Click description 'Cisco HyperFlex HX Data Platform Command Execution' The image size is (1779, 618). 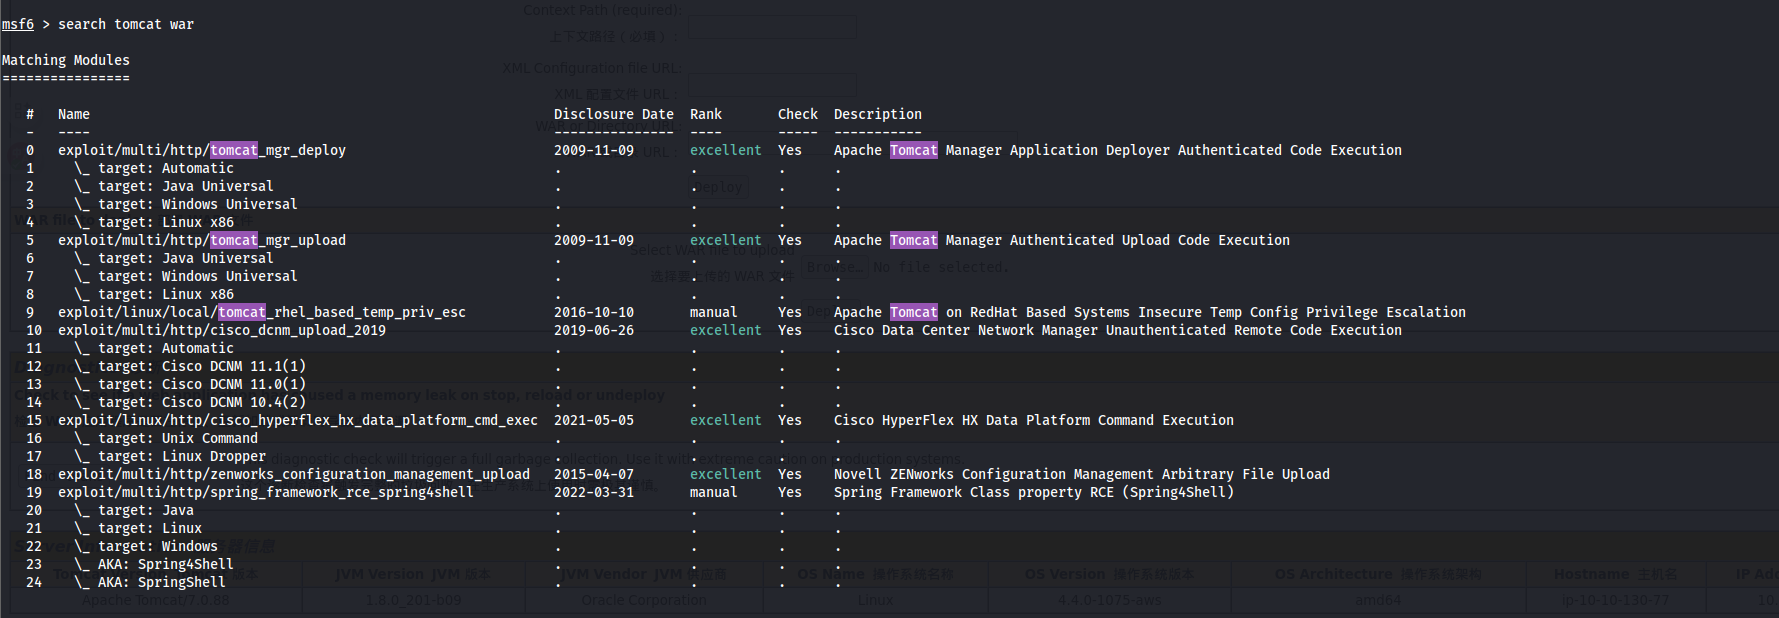coord(1034,420)
